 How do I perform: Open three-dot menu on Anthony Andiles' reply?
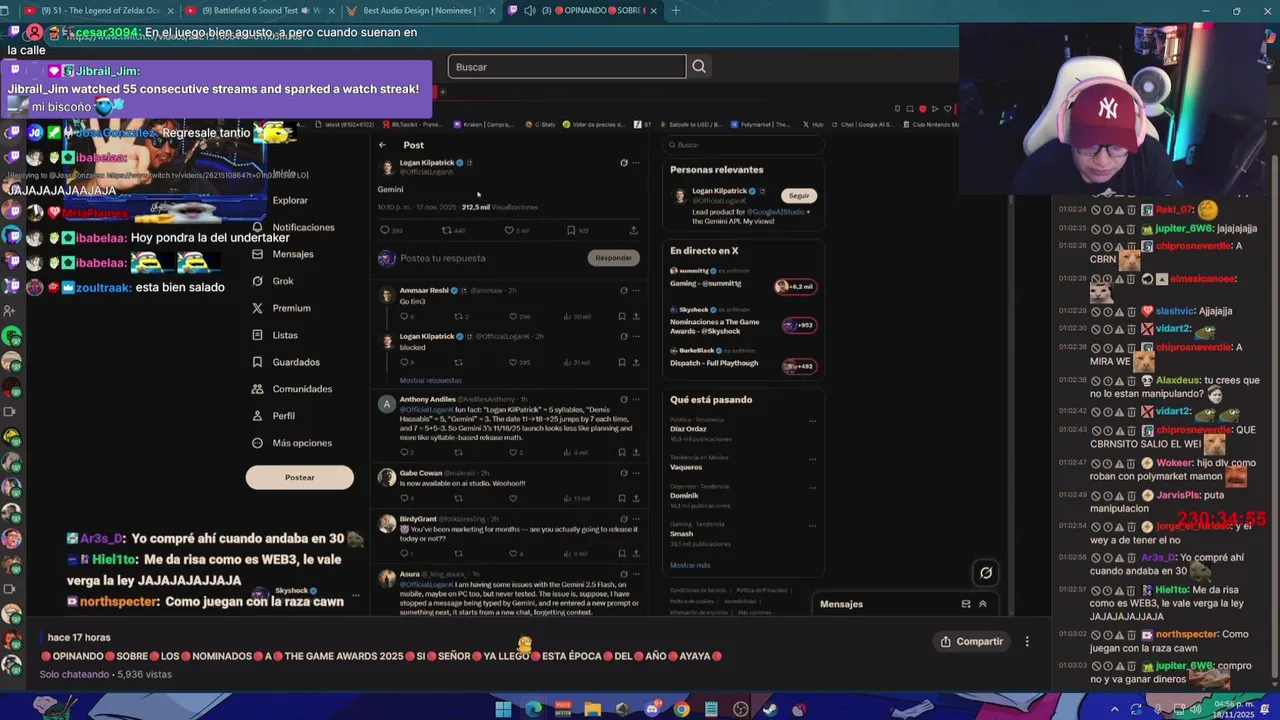636,400
